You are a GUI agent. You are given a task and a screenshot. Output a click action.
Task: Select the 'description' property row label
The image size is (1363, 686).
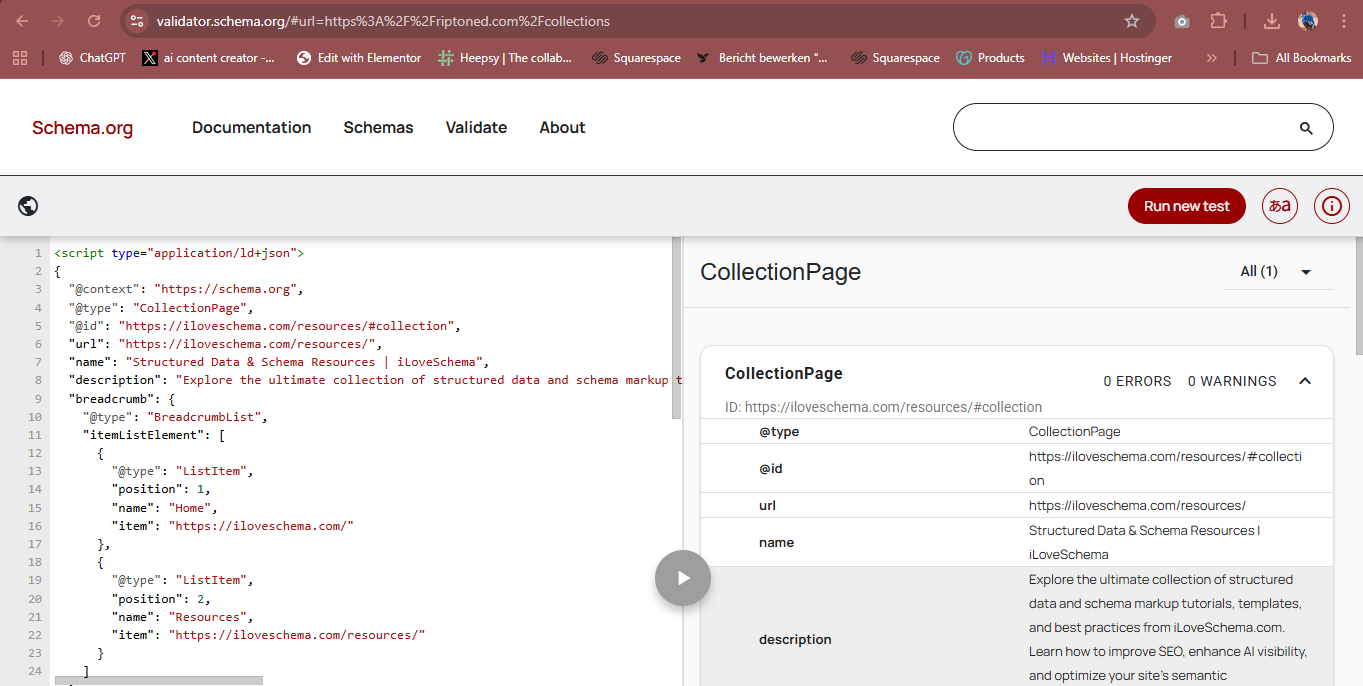click(x=795, y=639)
